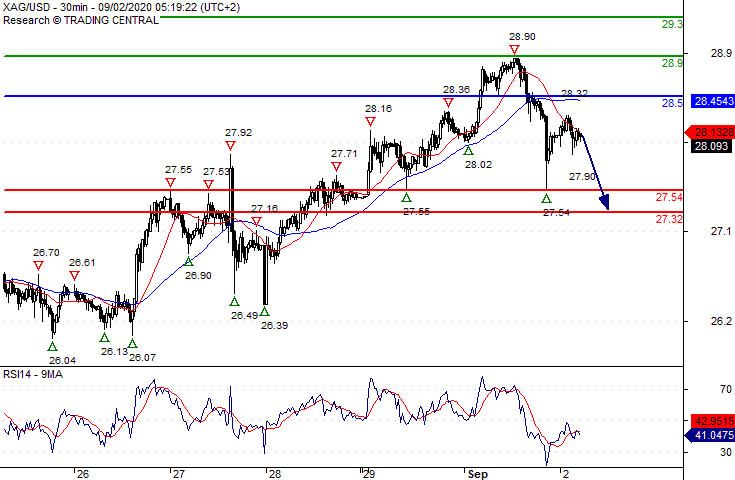Click the Research TRADING CENTRAL credit text
The height and width of the screenshot is (480, 735).
tap(81, 20)
